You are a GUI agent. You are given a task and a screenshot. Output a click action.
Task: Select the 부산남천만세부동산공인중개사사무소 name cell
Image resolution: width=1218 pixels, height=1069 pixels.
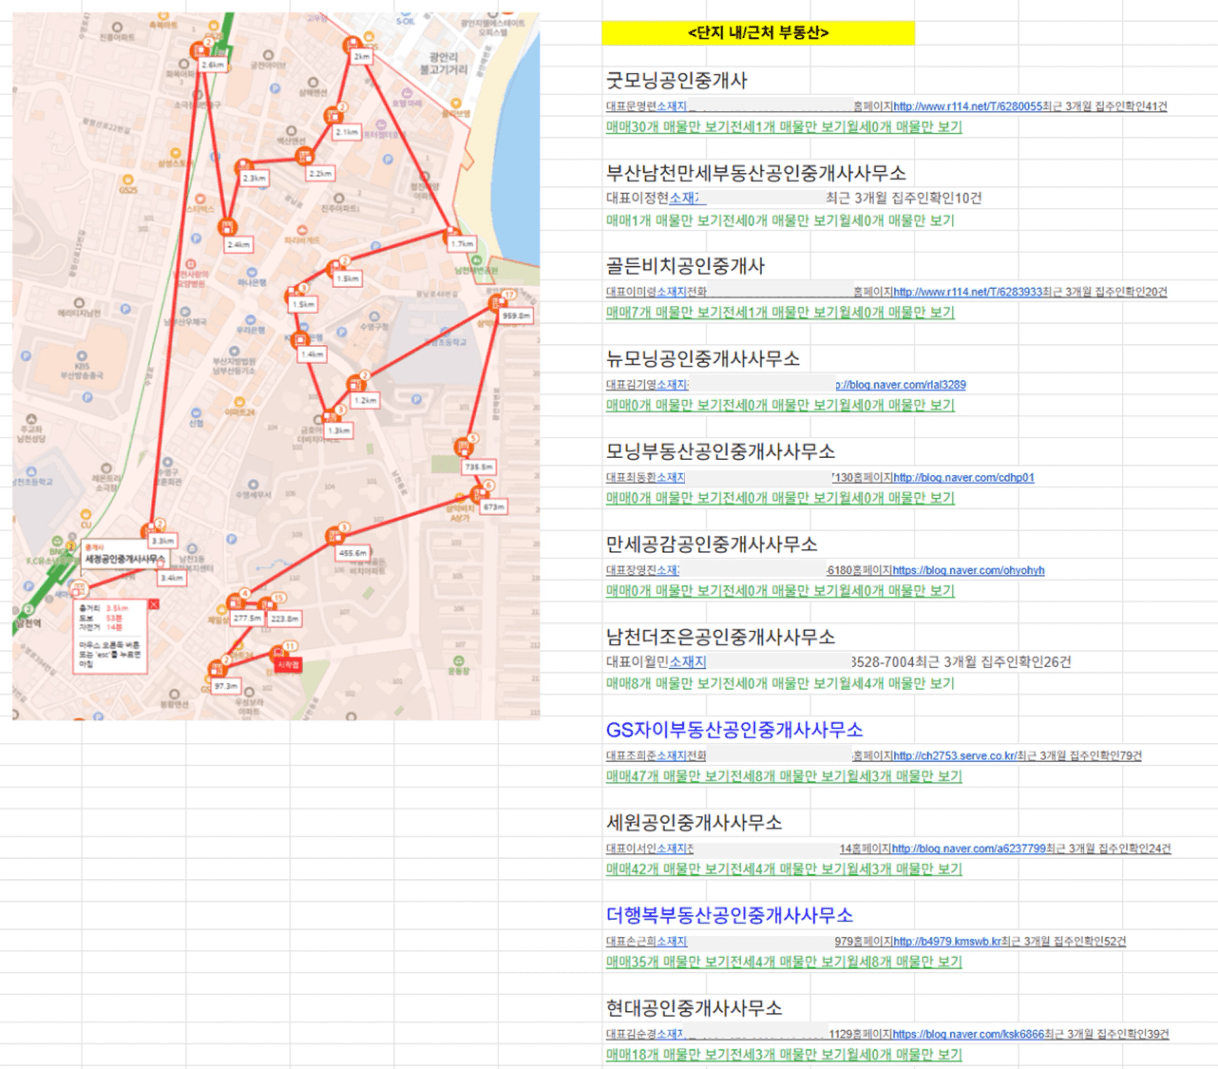(756, 173)
